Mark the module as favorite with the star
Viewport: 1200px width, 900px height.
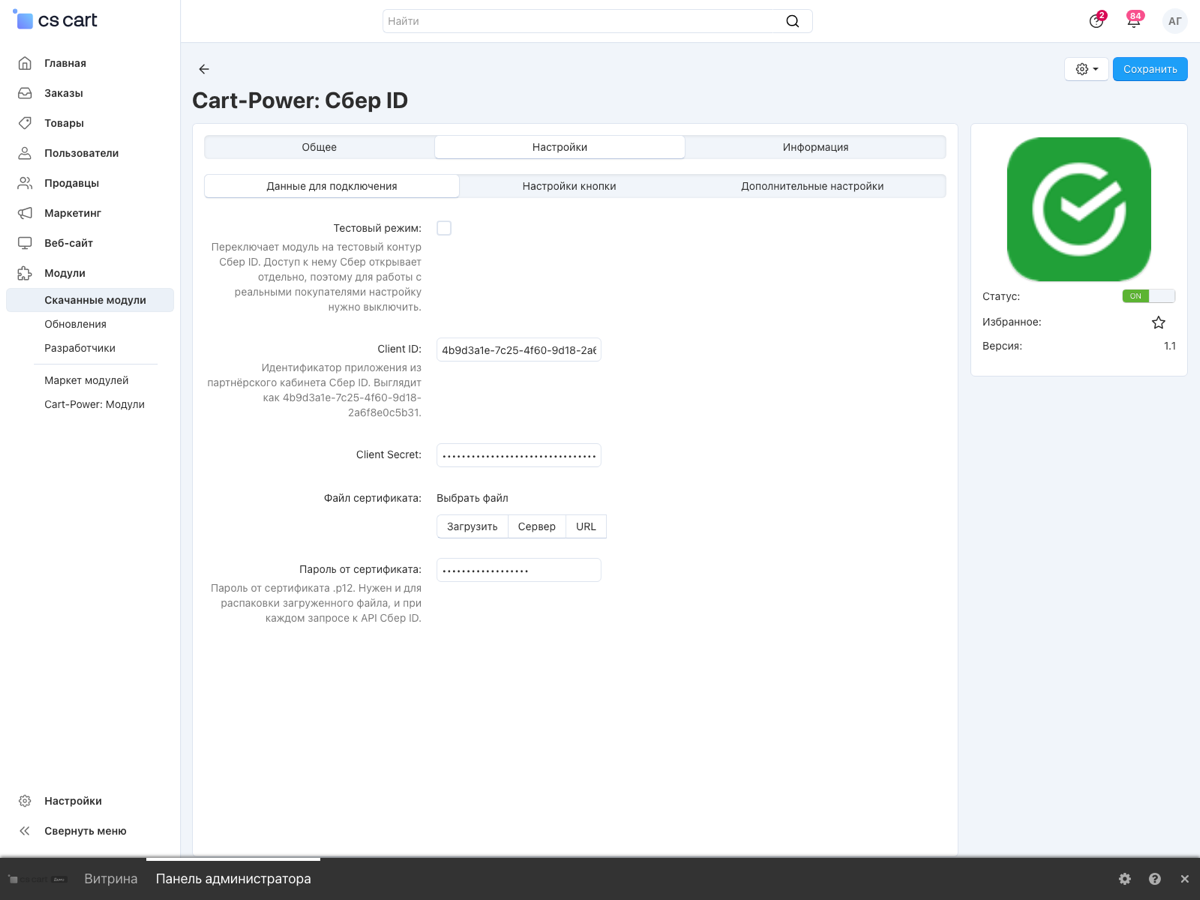tap(1159, 322)
